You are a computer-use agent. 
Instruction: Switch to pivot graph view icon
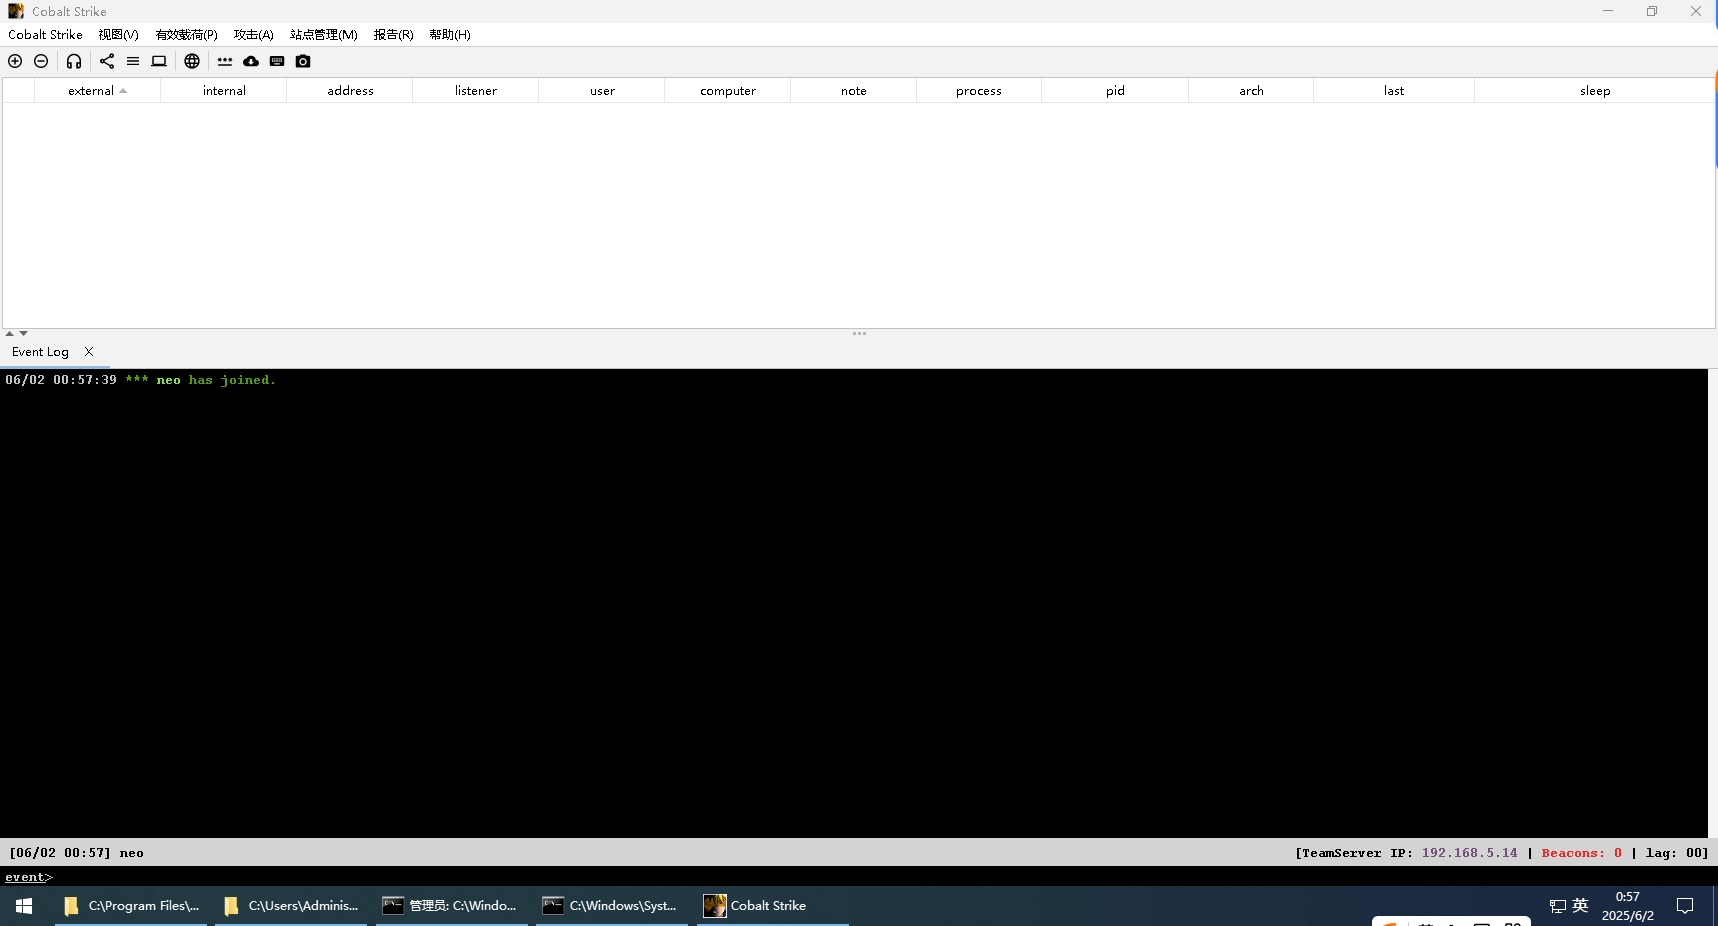pos(107,61)
